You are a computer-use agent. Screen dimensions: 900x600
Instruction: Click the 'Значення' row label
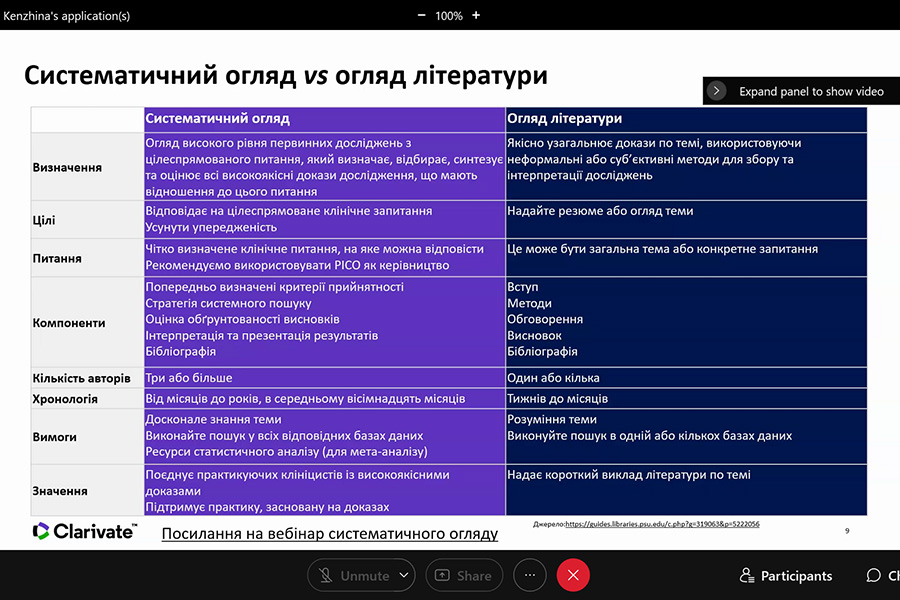pyautogui.click(x=60, y=491)
